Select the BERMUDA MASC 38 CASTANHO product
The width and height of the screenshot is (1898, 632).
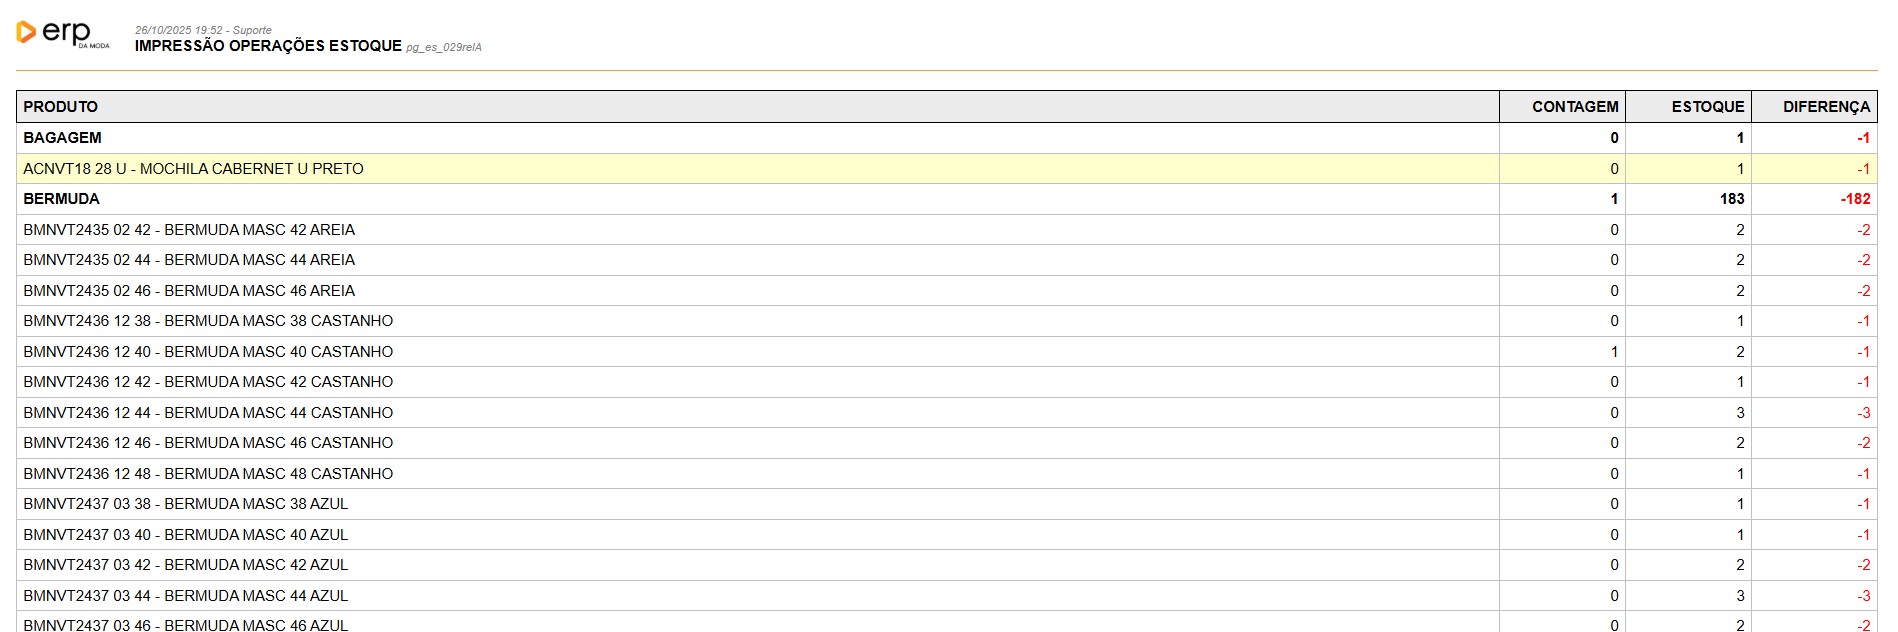(208, 321)
